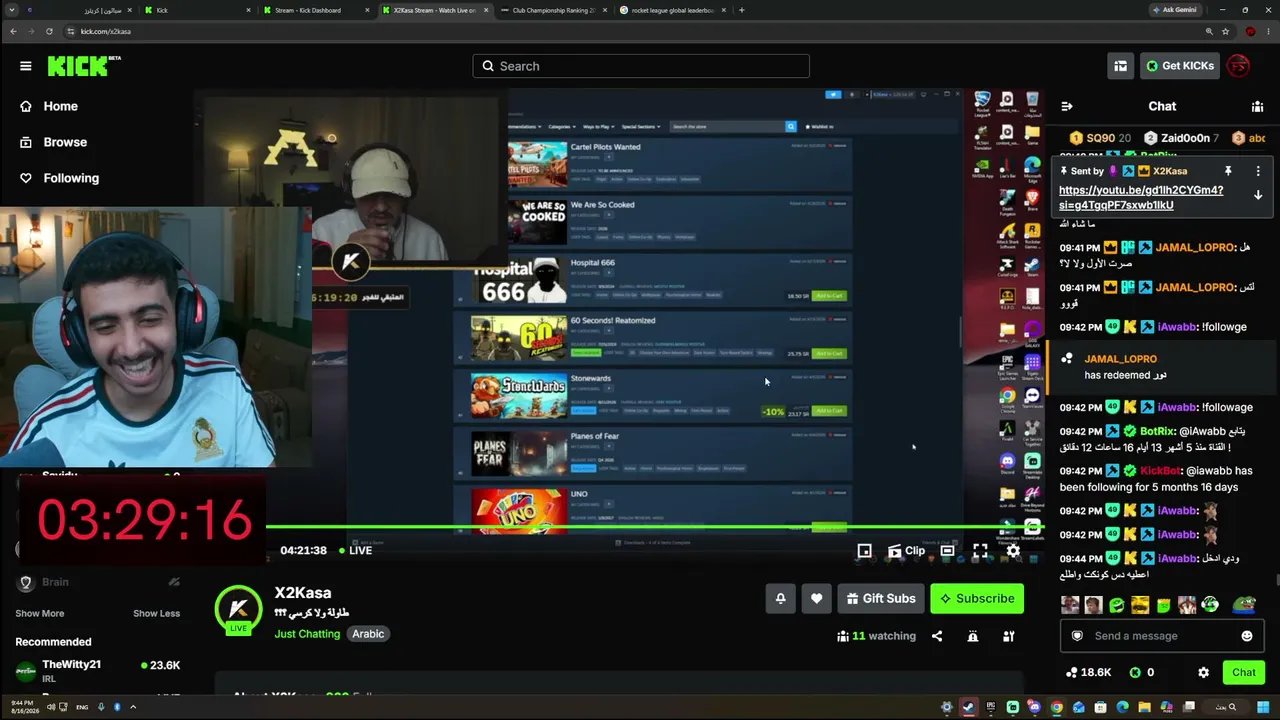Seek on the green video progress bar
Image resolution: width=1280 pixels, height=720 pixels.
[x=655, y=527]
